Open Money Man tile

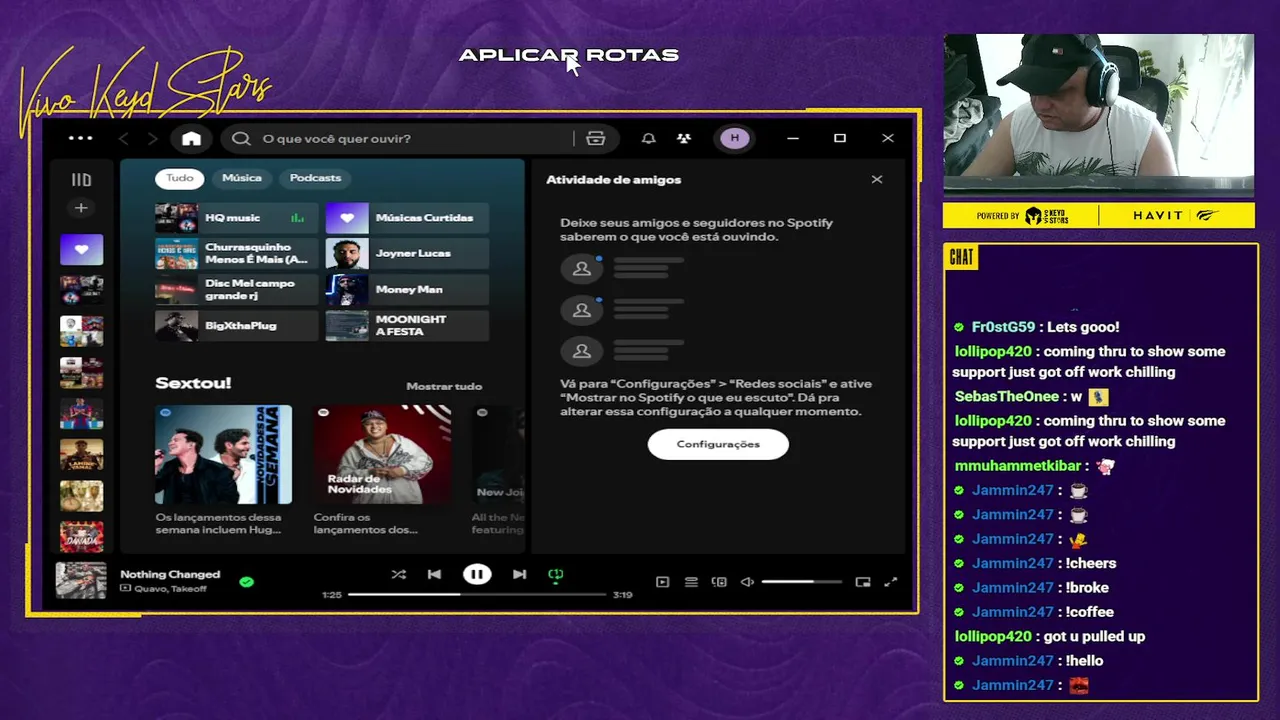click(x=407, y=290)
